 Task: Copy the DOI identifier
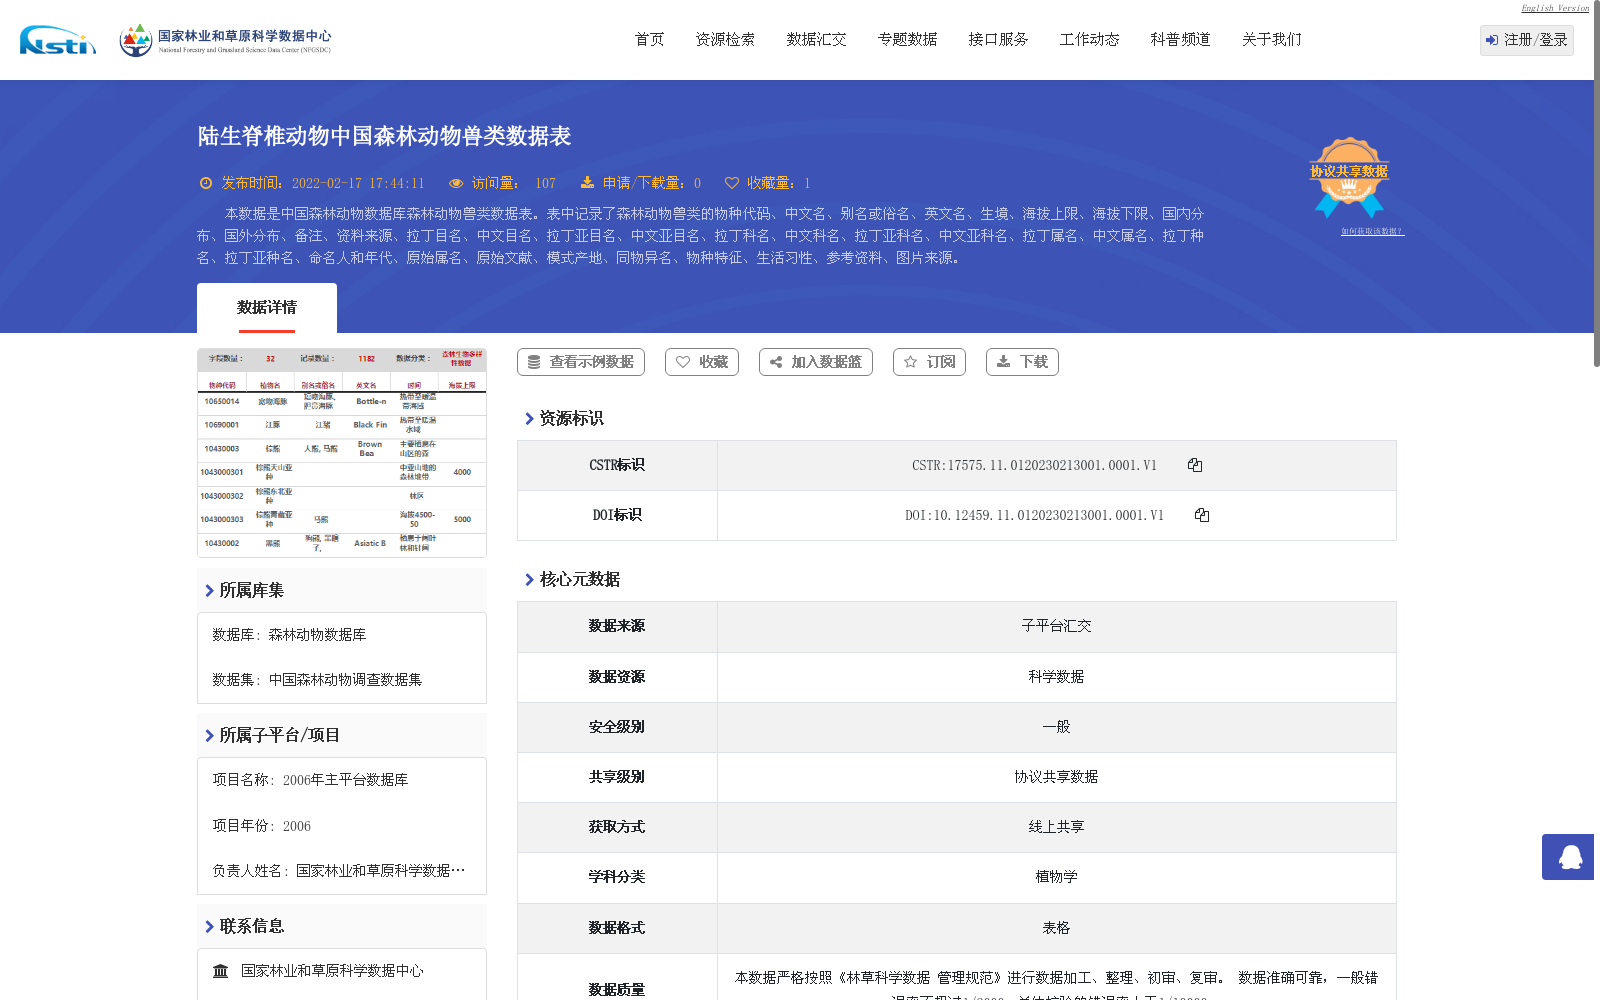click(x=1202, y=515)
